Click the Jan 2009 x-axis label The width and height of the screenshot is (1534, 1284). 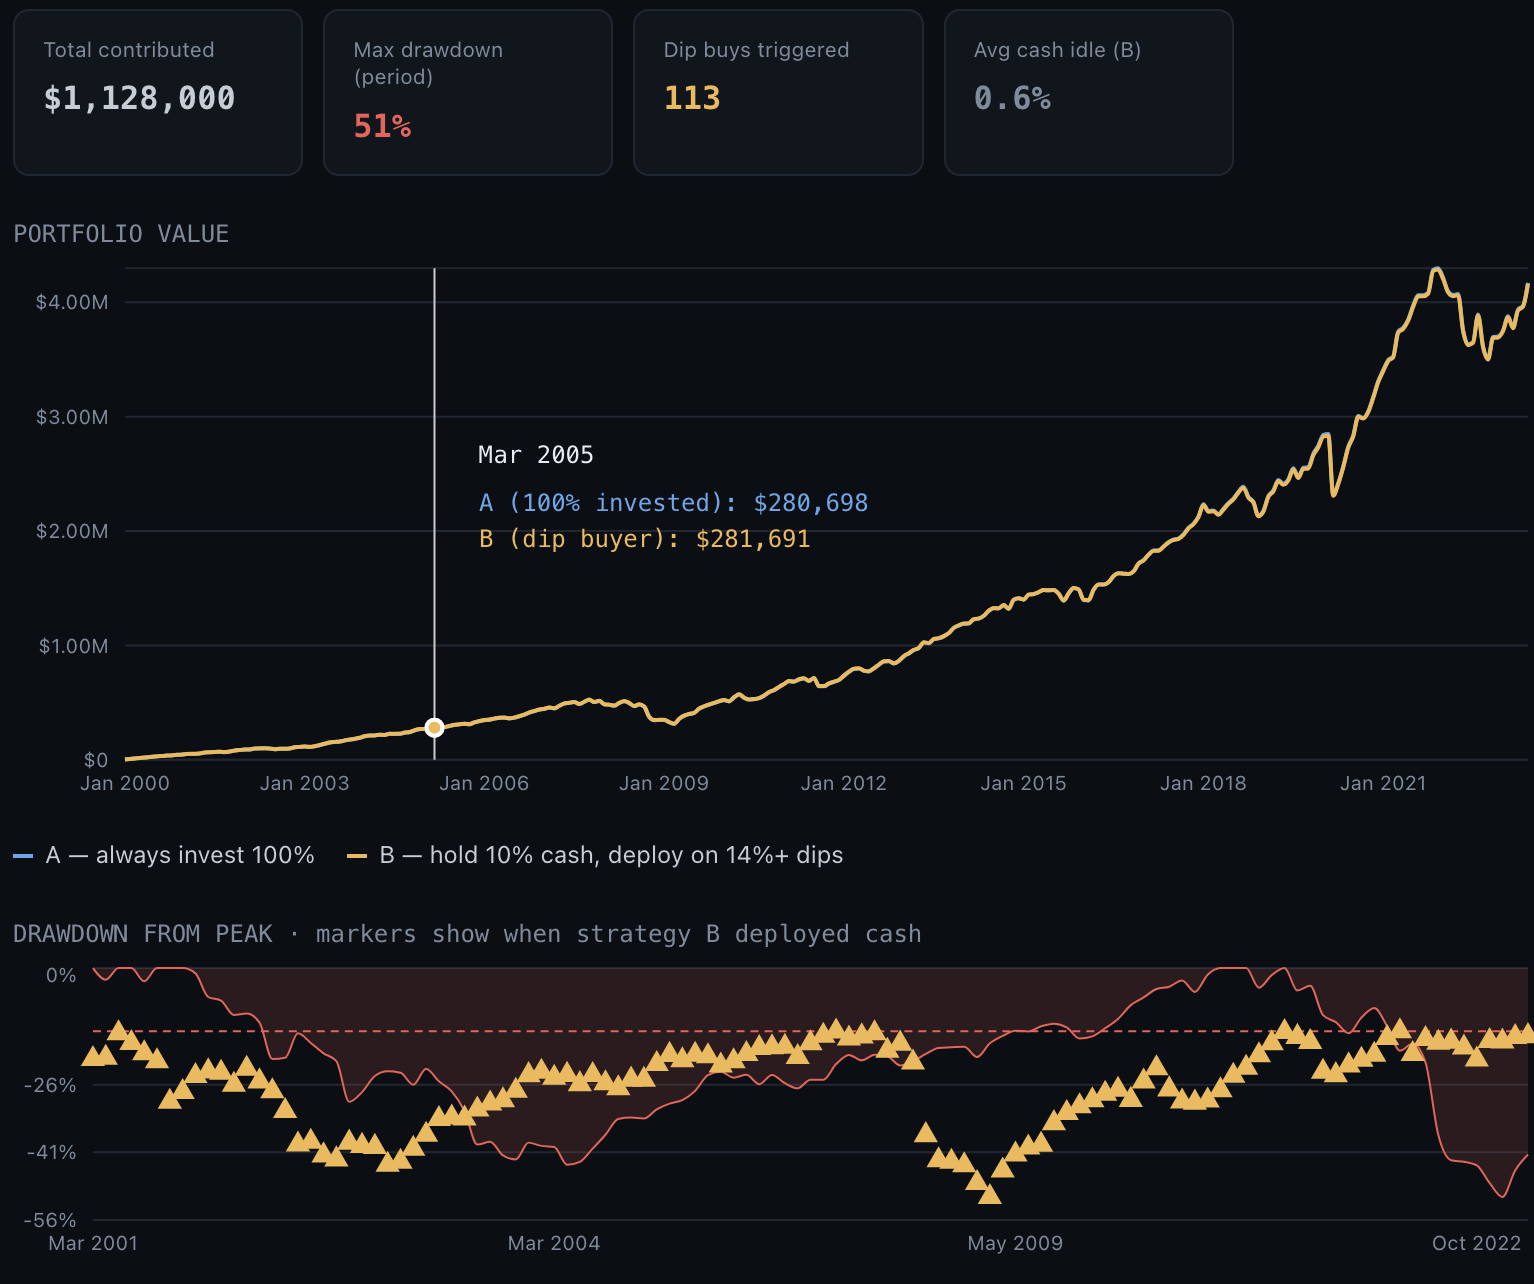(x=664, y=783)
